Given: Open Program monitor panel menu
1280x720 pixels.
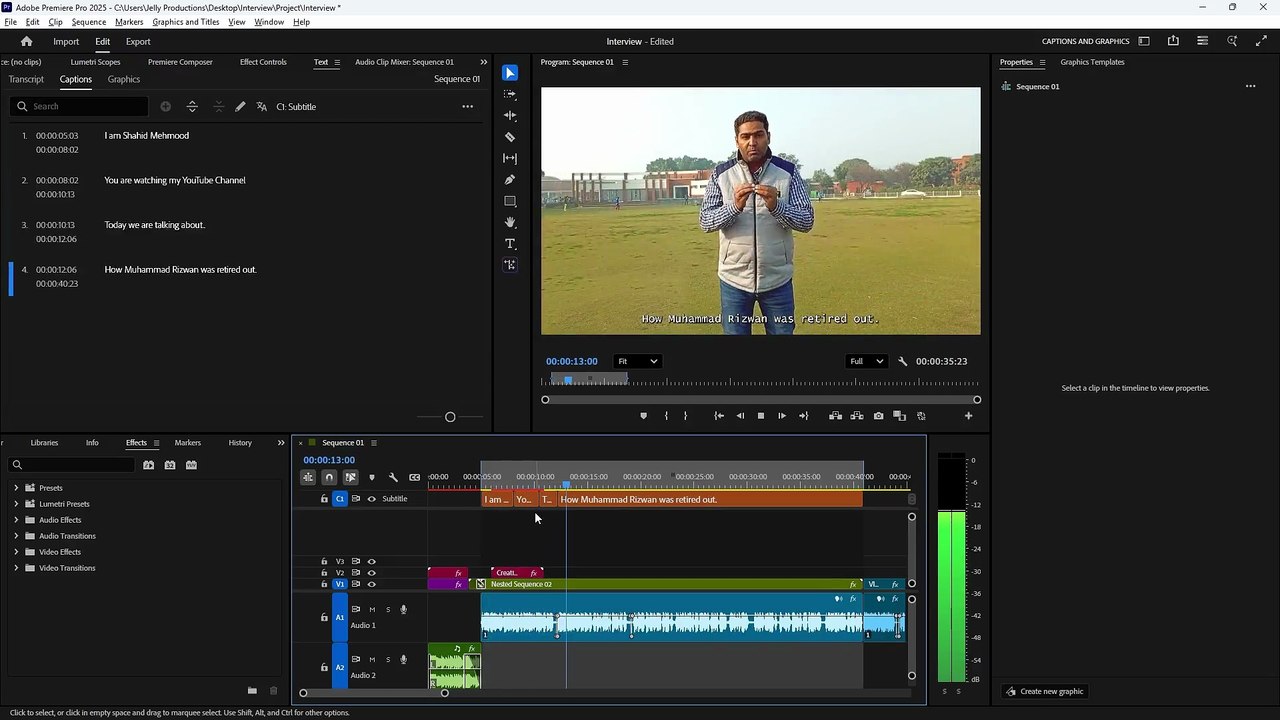Looking at the screenshot, I should coord(625,62).
